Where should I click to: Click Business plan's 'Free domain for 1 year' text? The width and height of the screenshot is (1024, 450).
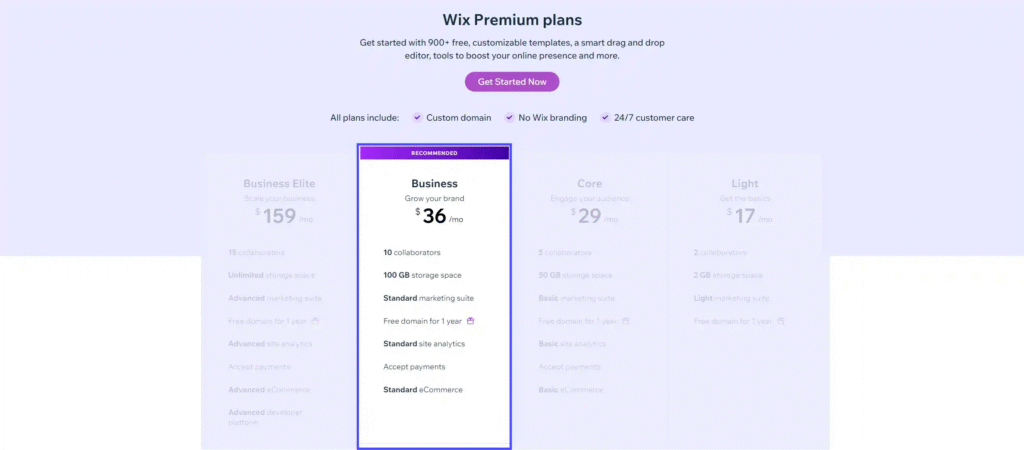(422, 321)
